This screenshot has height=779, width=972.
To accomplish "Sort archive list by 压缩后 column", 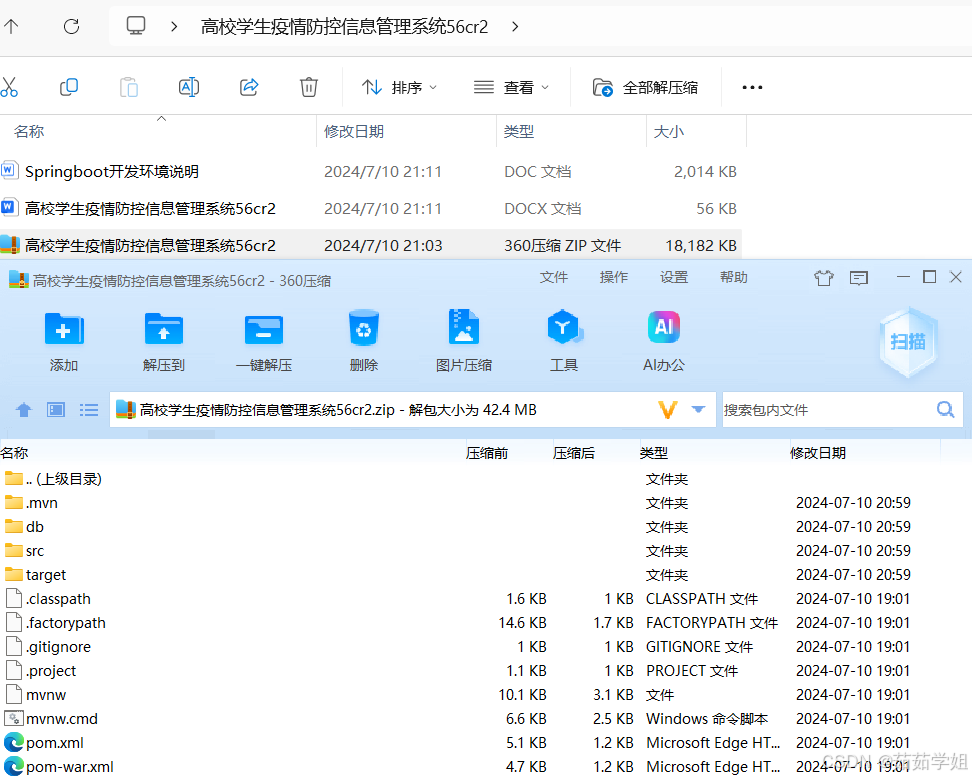I will (x=573, y=453).
